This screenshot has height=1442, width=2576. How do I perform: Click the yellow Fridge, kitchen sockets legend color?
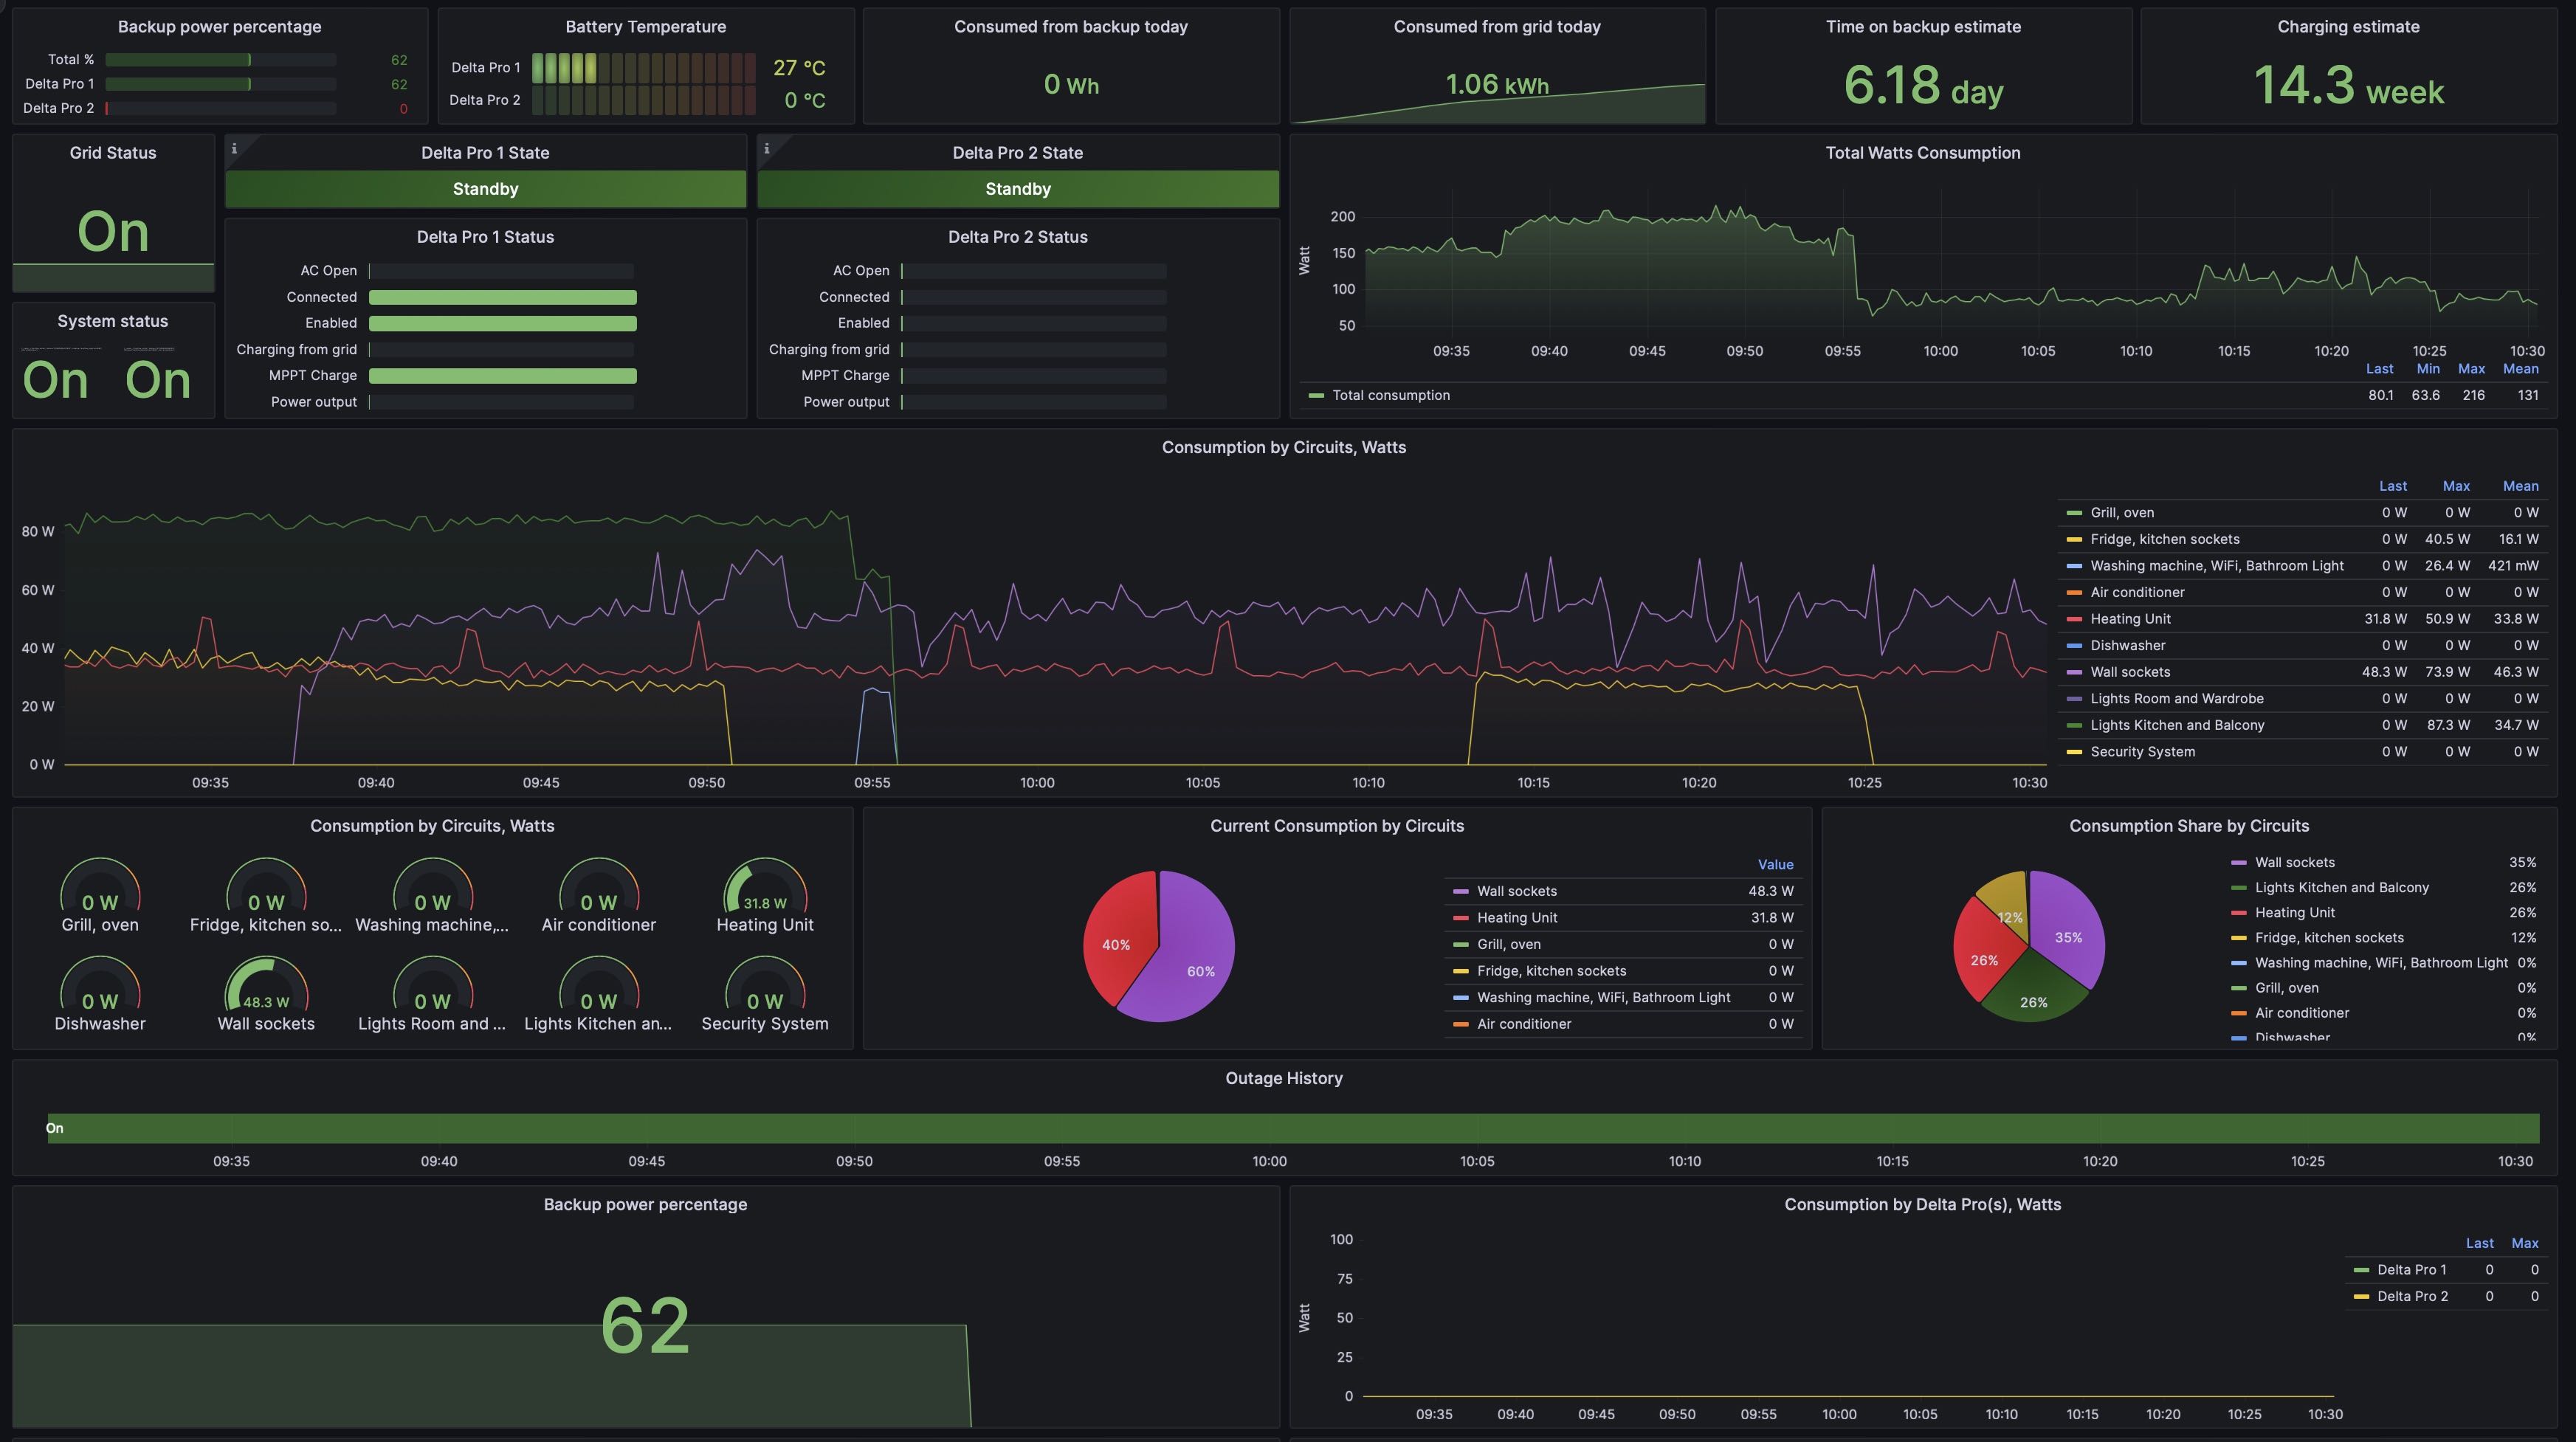click(2074, 539)
